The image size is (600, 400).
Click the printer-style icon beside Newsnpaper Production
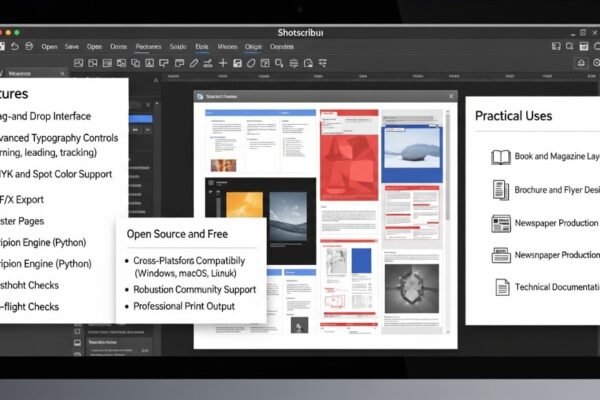(501, 255)
